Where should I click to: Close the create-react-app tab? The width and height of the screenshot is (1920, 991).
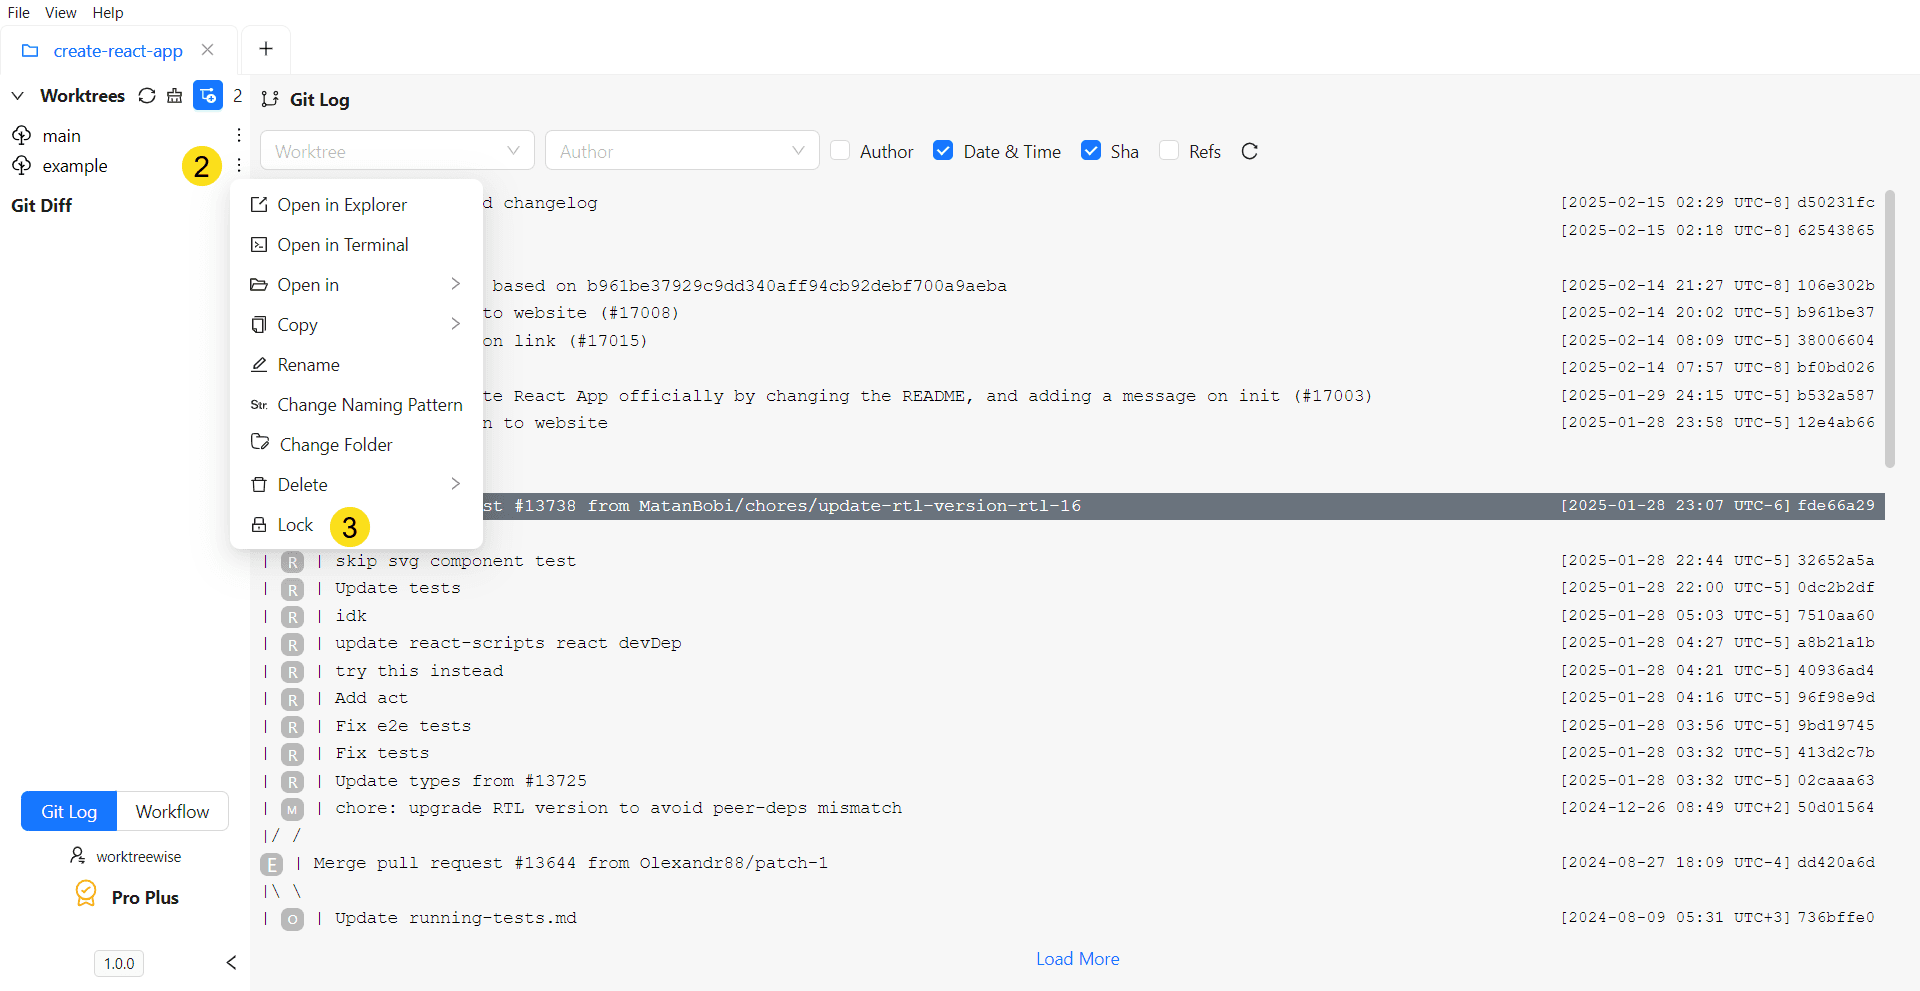point(208,50)
